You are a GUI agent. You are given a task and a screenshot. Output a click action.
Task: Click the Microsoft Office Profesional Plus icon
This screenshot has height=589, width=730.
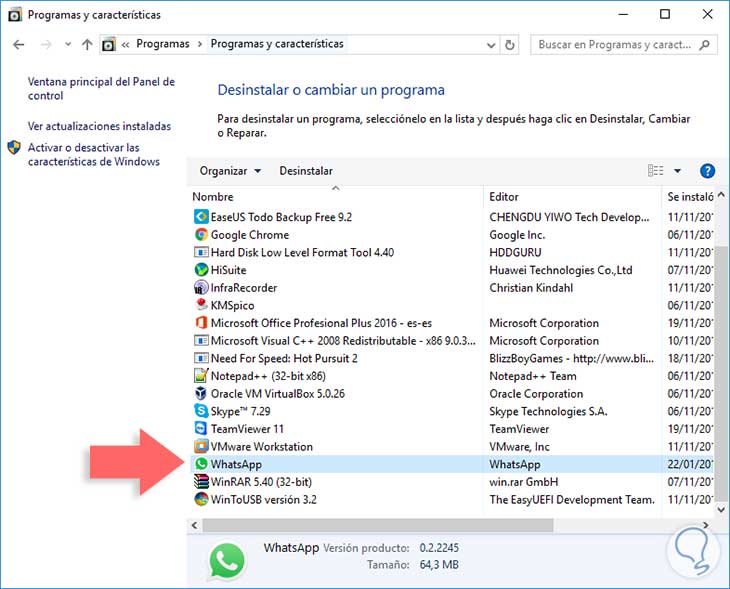click(x=201, y=323)
